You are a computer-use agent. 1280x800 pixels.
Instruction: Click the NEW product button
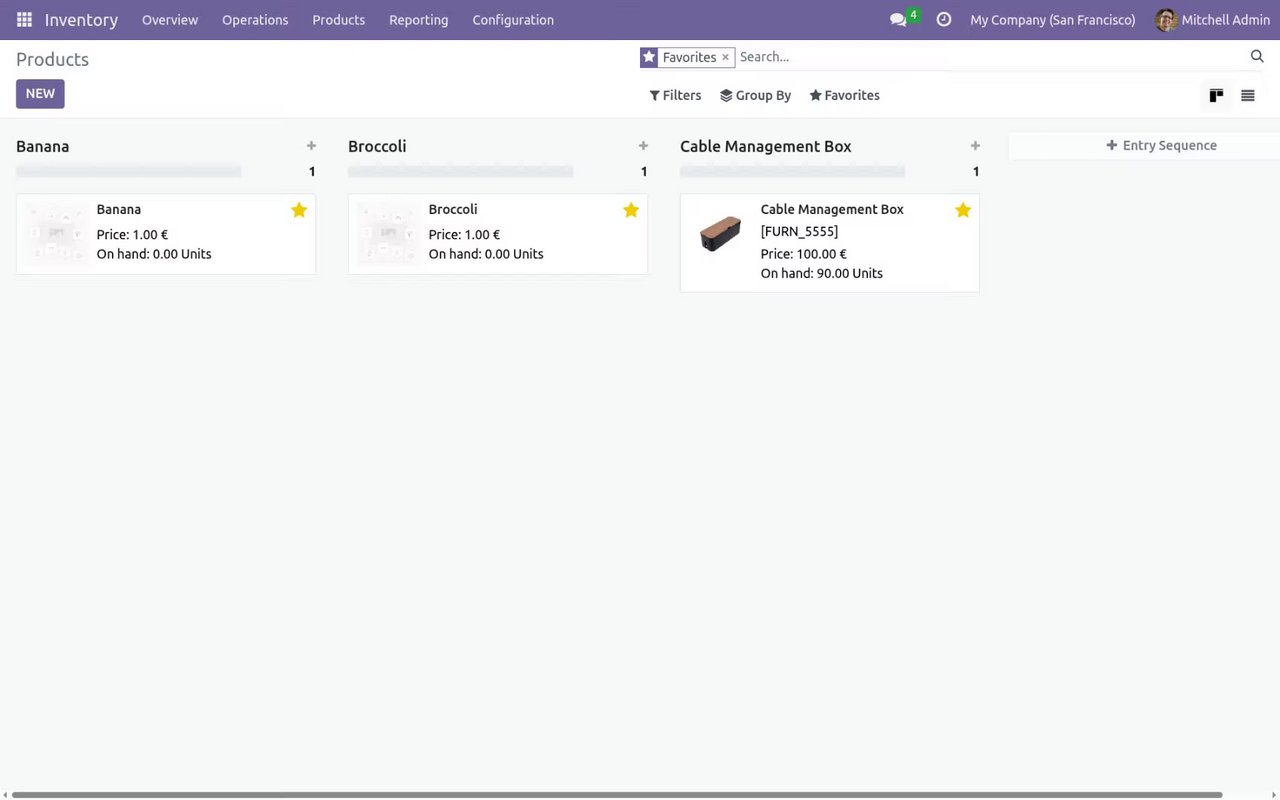click(40, 94)
